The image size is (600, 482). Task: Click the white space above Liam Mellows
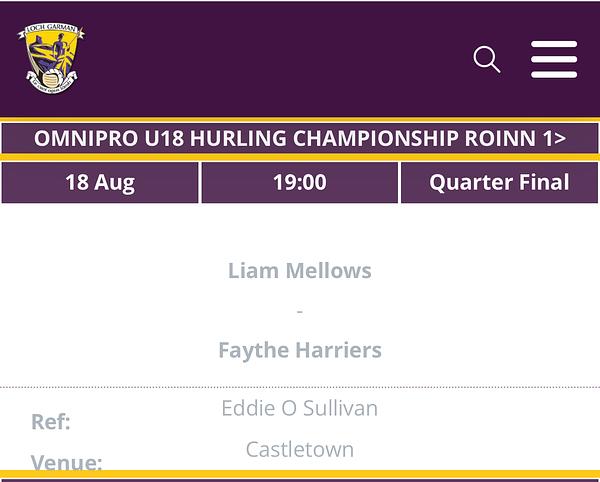pos(300,230)
